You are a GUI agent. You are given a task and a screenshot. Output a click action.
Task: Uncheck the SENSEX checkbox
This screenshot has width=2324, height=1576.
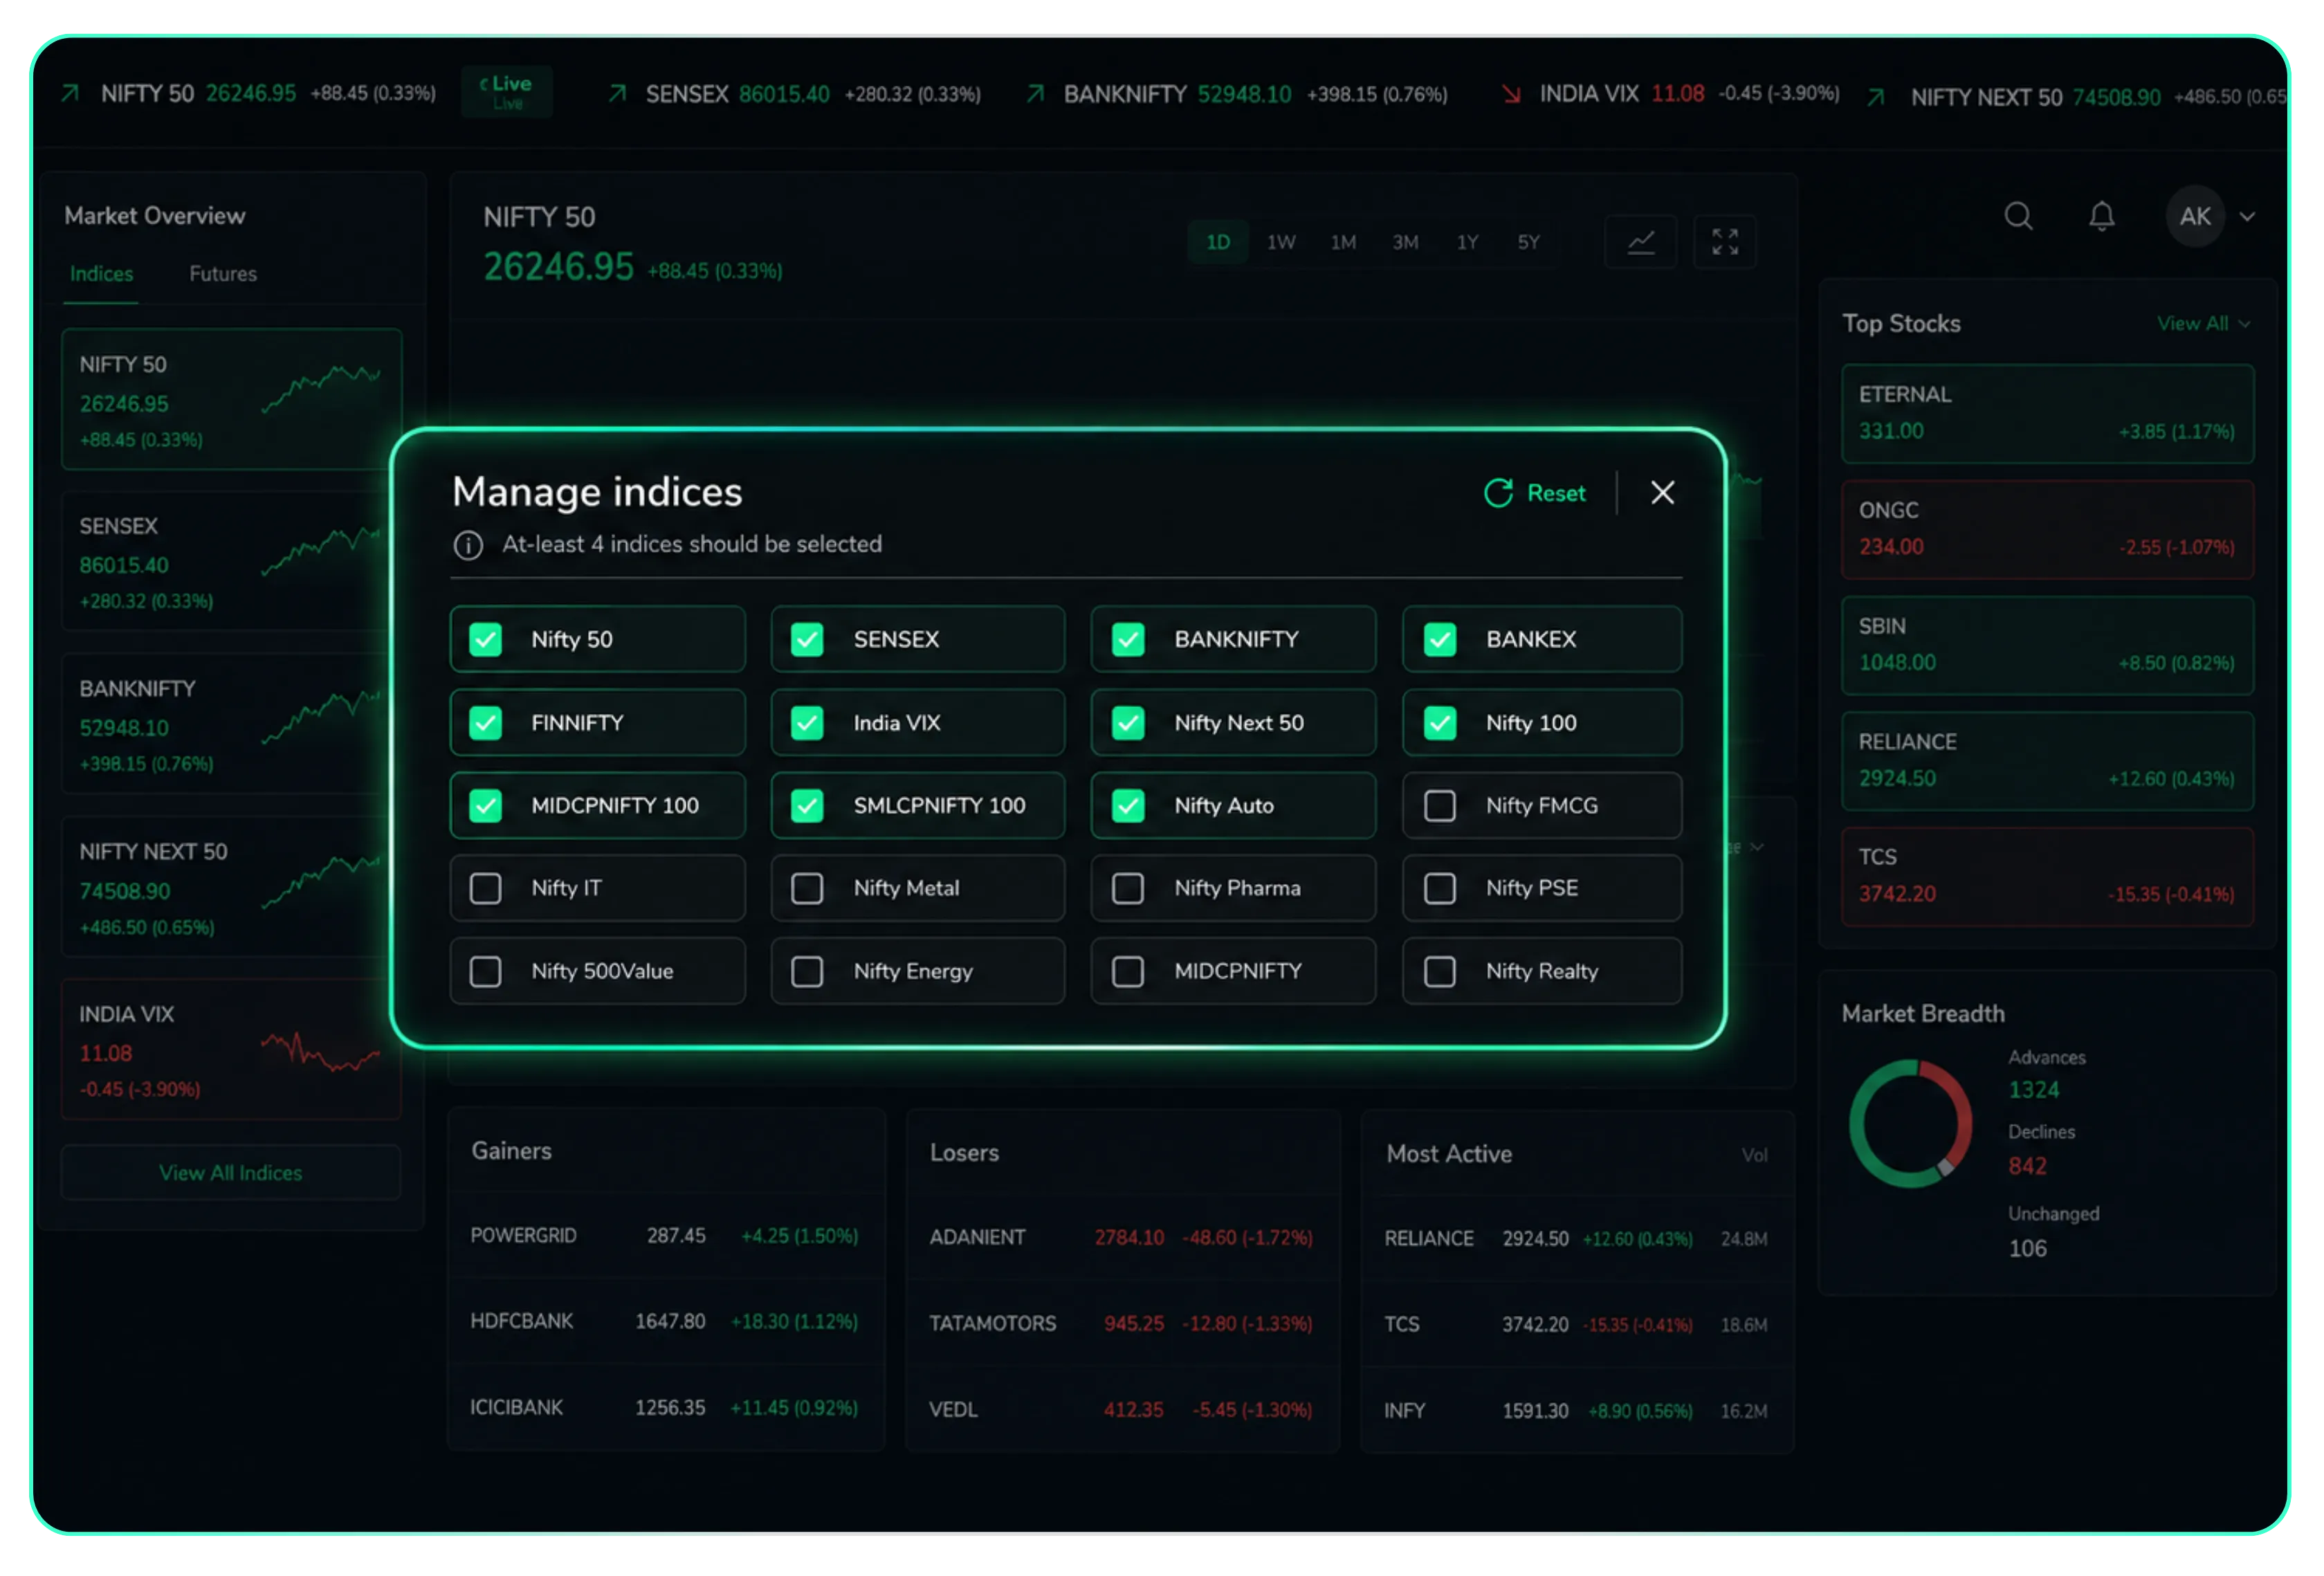(806, 640)
